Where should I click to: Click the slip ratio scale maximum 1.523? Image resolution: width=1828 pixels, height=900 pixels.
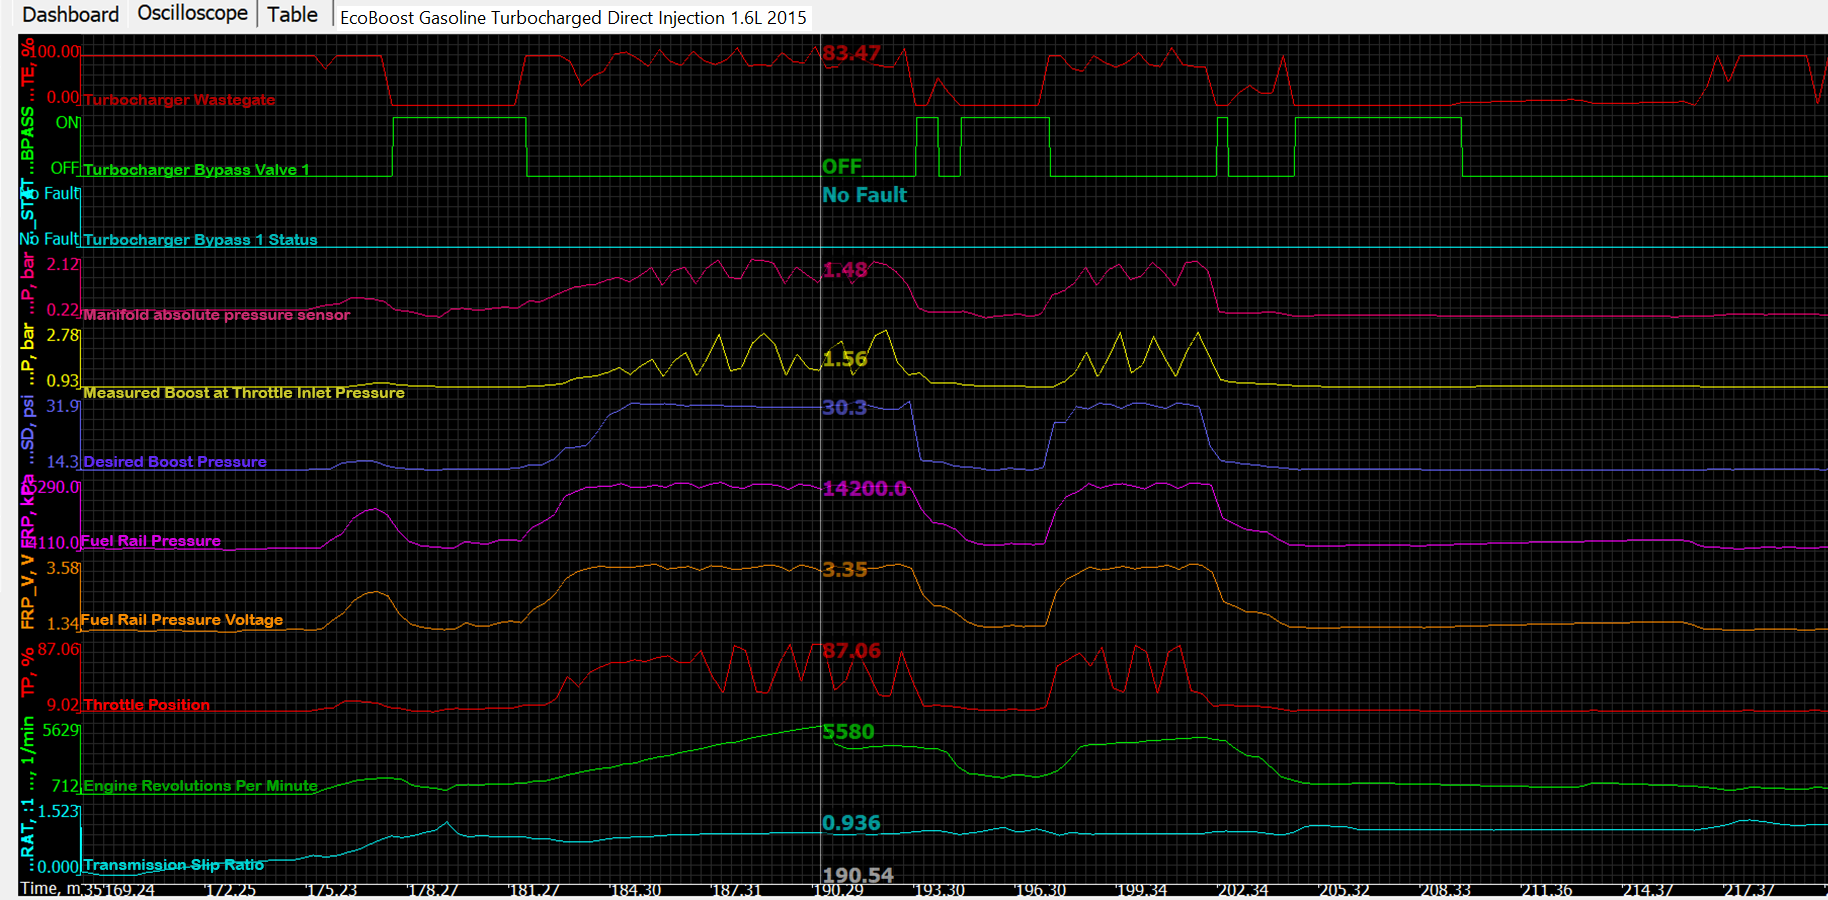59,811
